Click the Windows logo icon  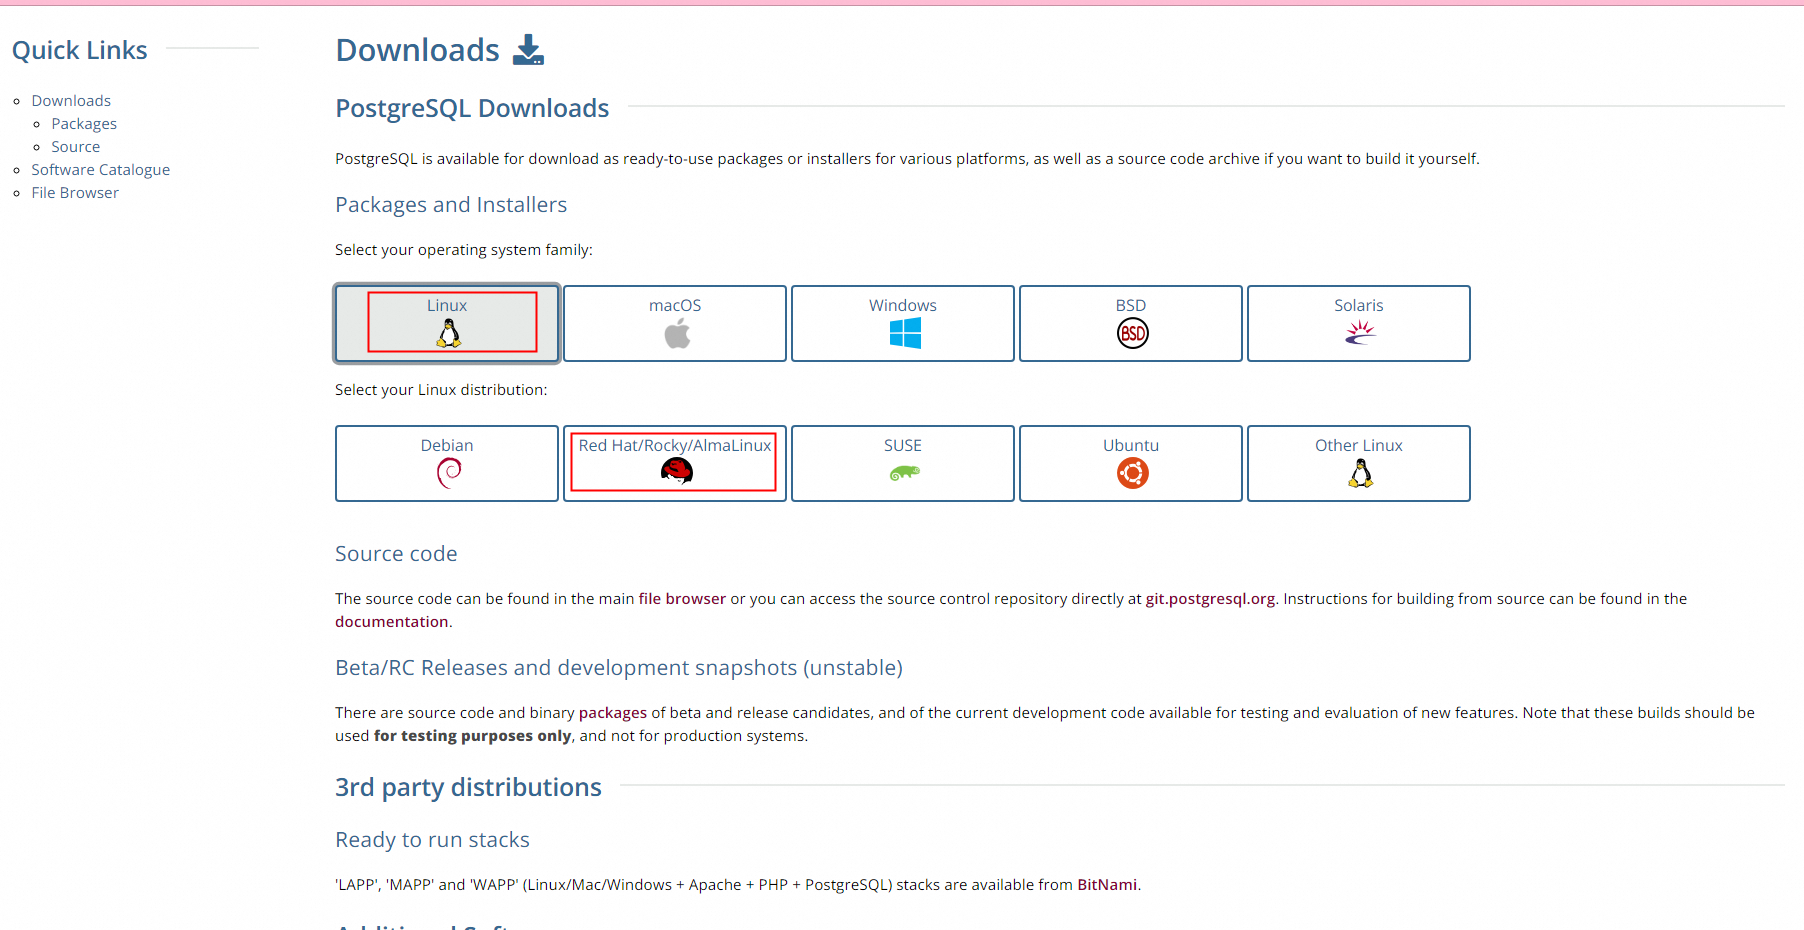(x=903, y=334)
